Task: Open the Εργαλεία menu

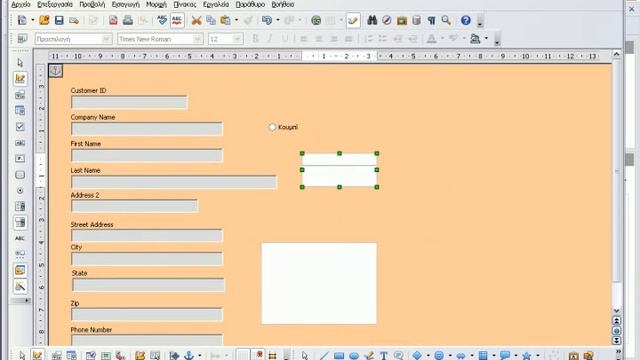Action: [x=216, y=4]
